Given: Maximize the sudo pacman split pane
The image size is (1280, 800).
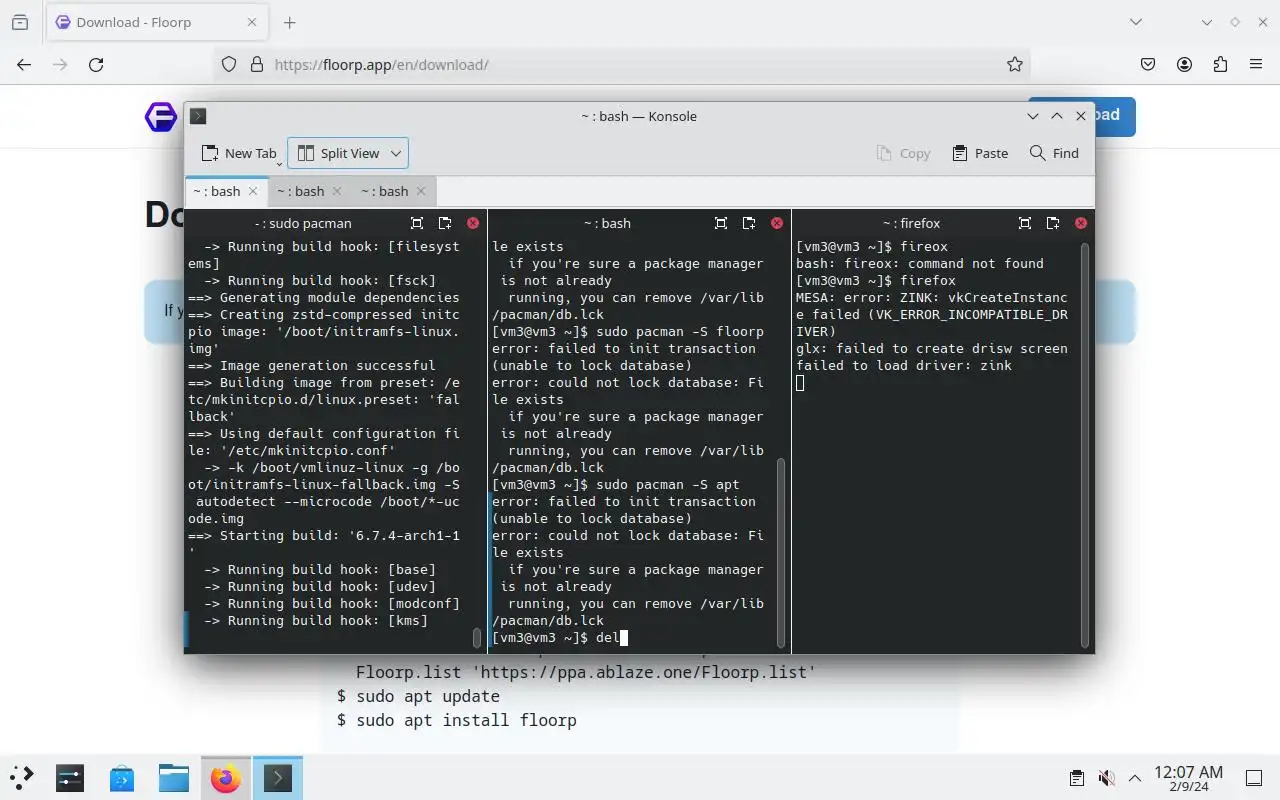Looking at the screenshot, I should pyautogui.click(x=417, y=223).
